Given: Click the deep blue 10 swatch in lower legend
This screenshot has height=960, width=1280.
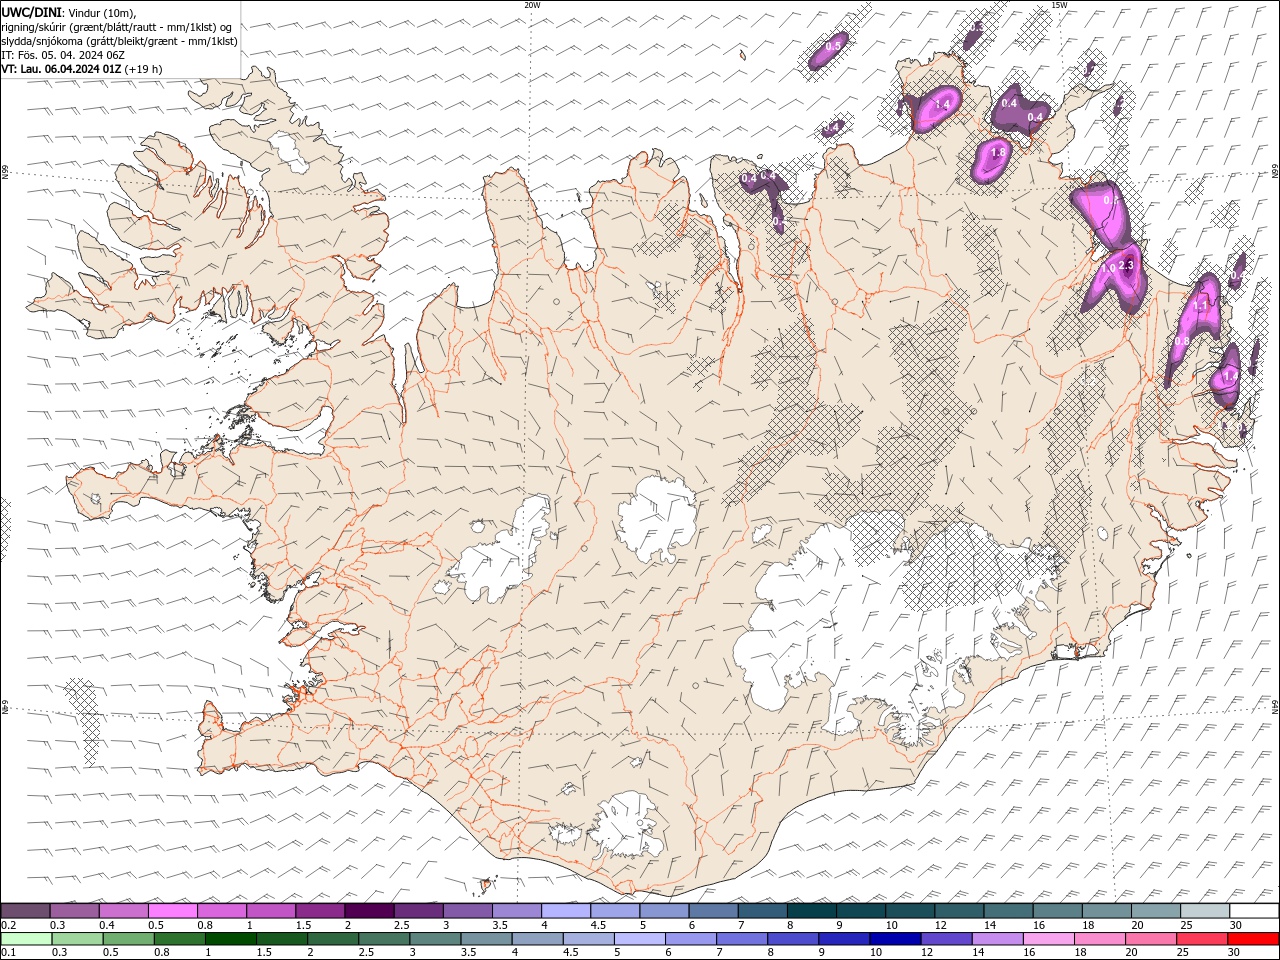Looking at the screenshot, I should (x=894, y=939).
